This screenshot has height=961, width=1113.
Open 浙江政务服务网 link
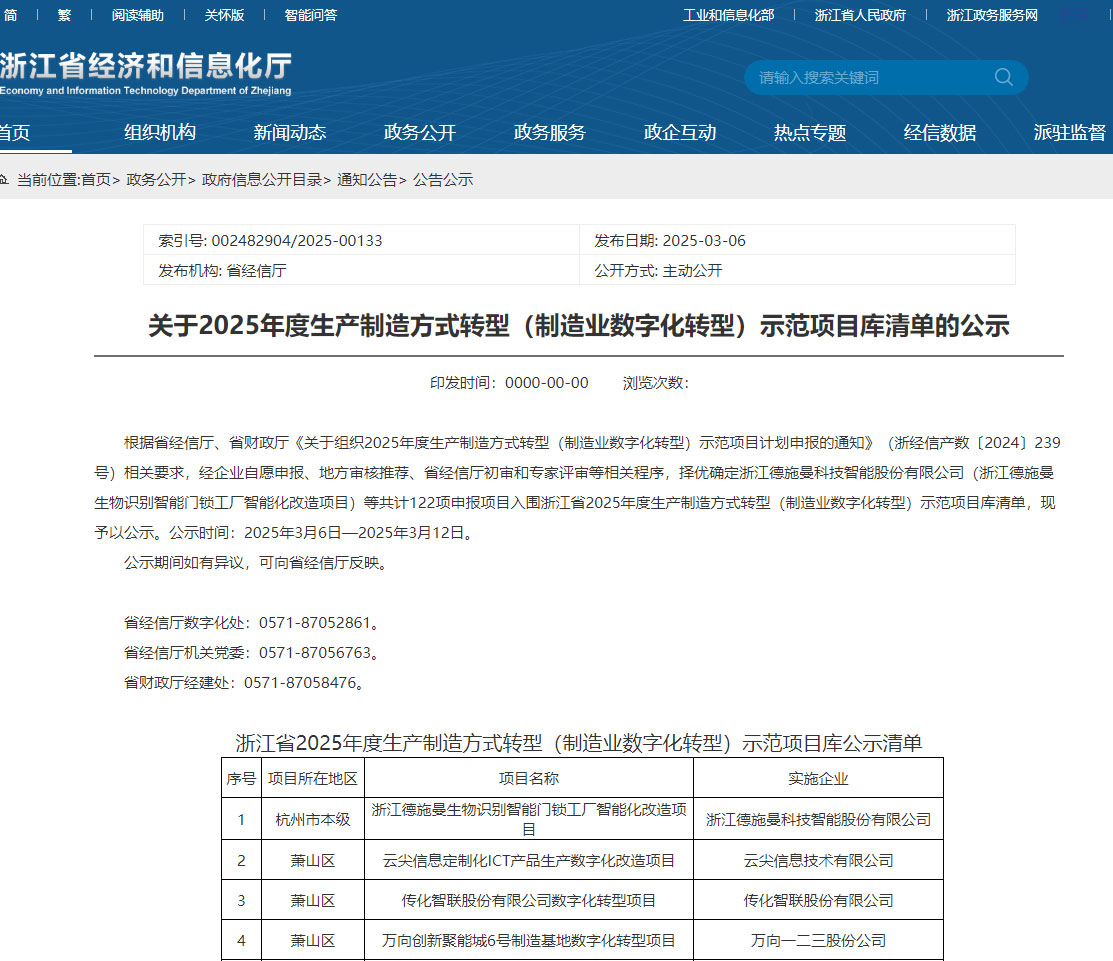pos(992,15)
